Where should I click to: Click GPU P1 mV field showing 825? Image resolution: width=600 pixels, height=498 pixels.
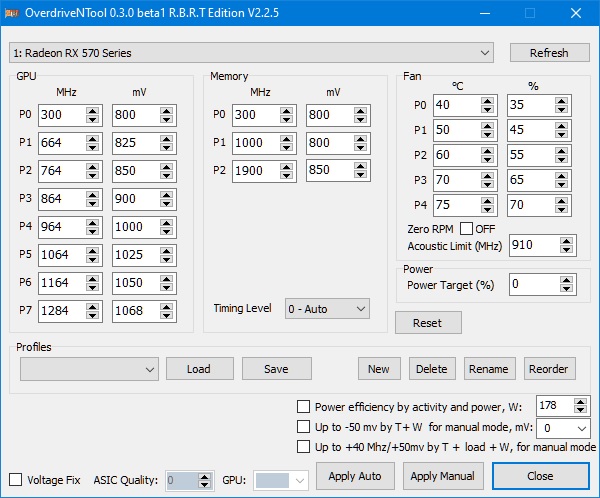135,143
